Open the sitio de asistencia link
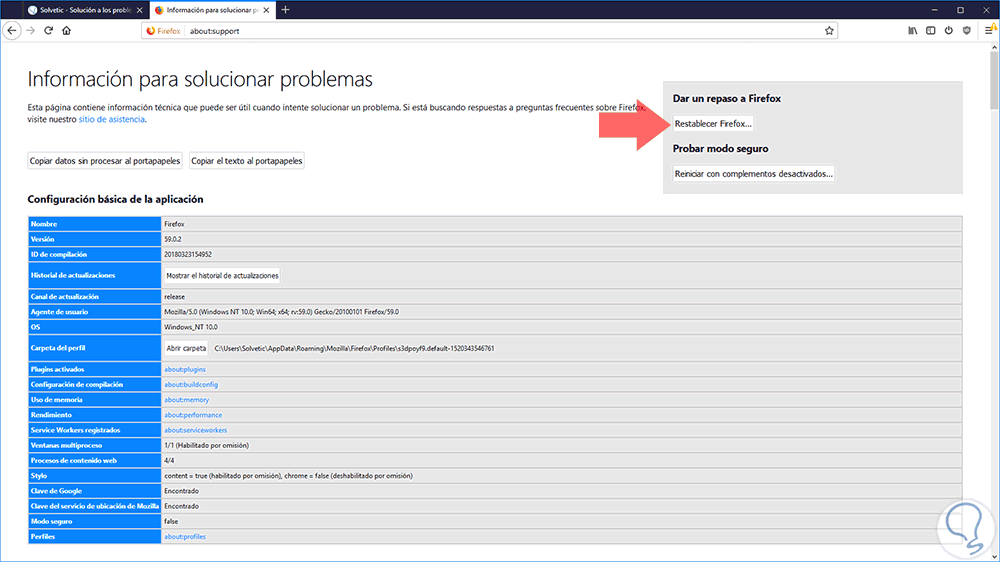This screenshot has width=1000, height=562. [111, 119]
